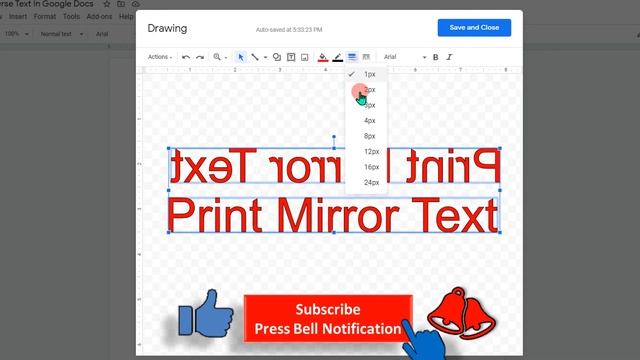Open the Shape tool
The height and width of the screenshot is (360, 640).
(277, 57)
